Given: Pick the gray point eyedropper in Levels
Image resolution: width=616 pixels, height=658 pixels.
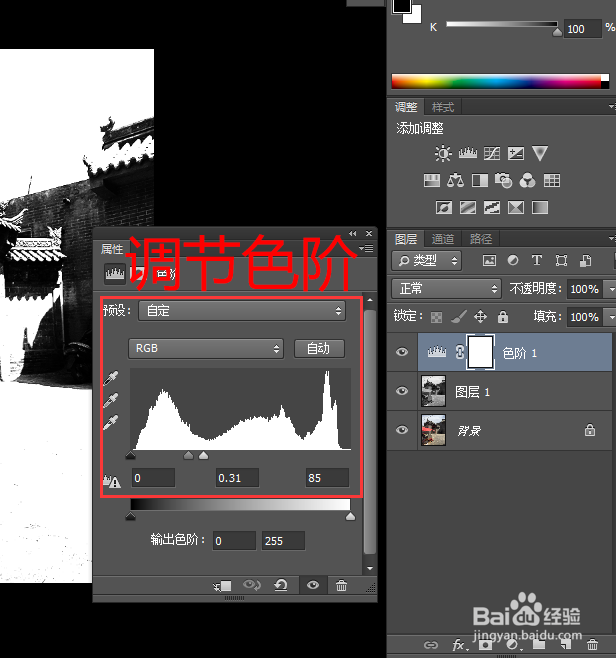Looking at the screenshot, I should pyautogui.click(x=111, y=401).
